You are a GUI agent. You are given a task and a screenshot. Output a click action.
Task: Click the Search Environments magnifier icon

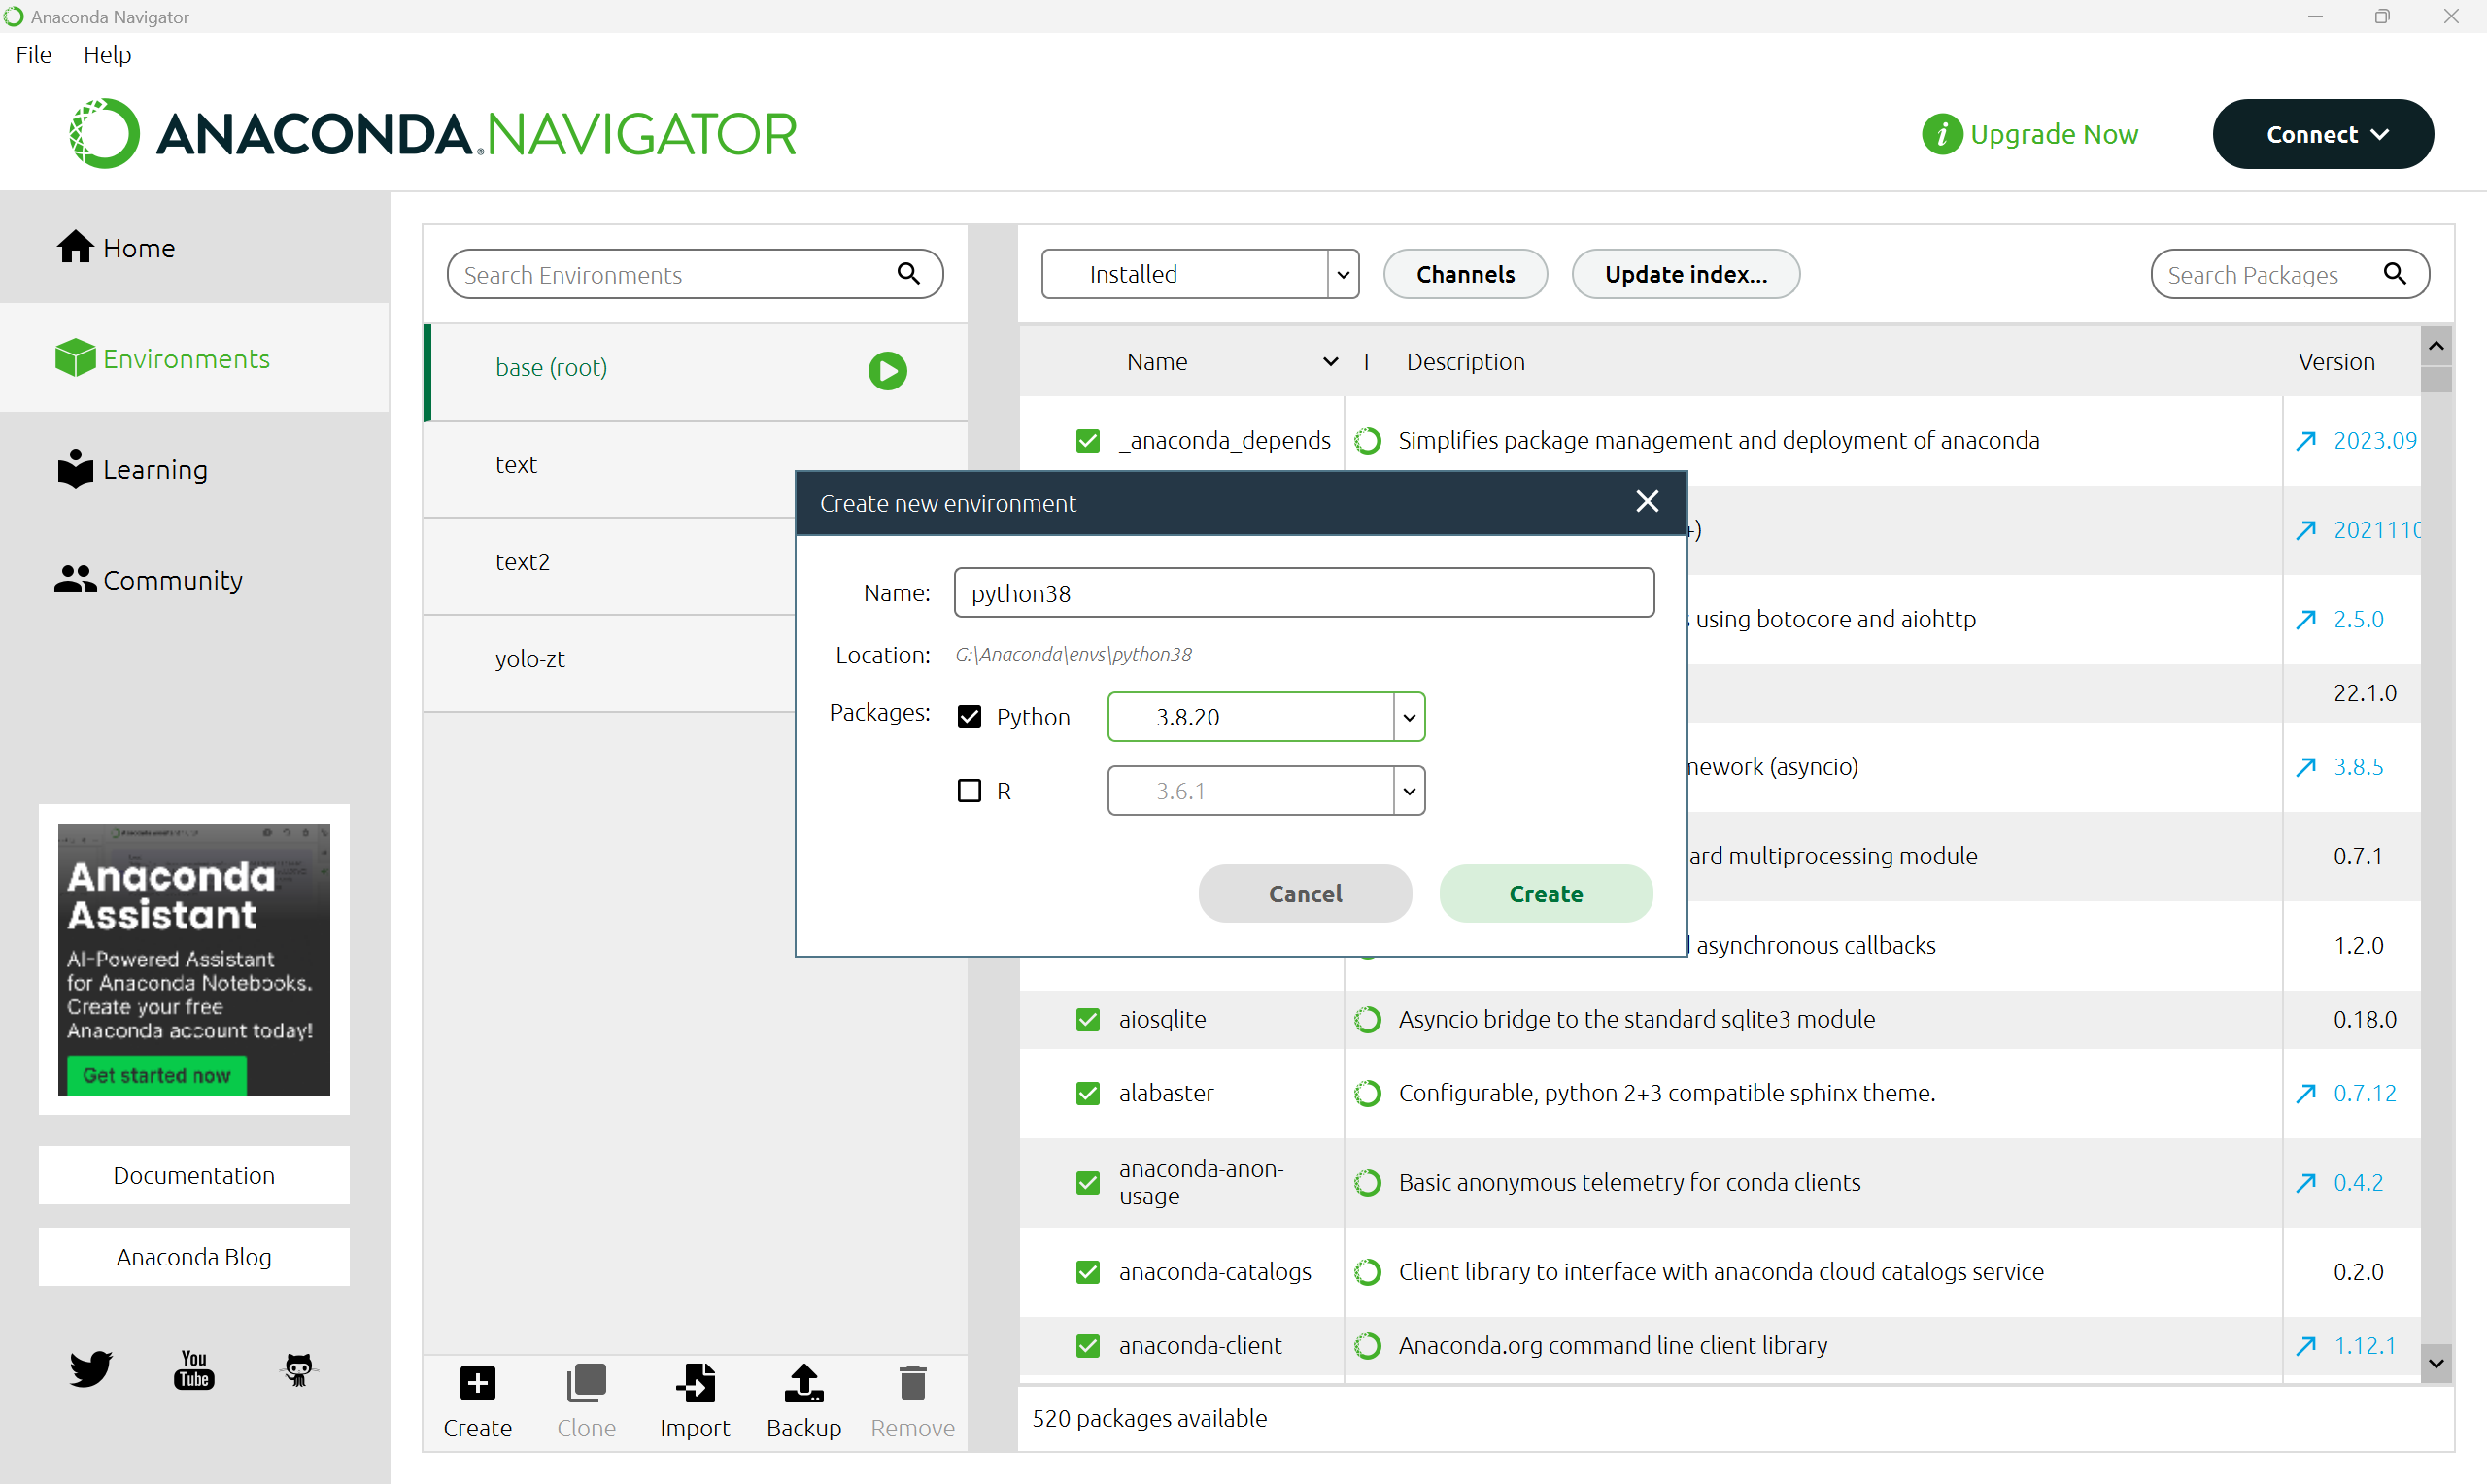(907, 273)
